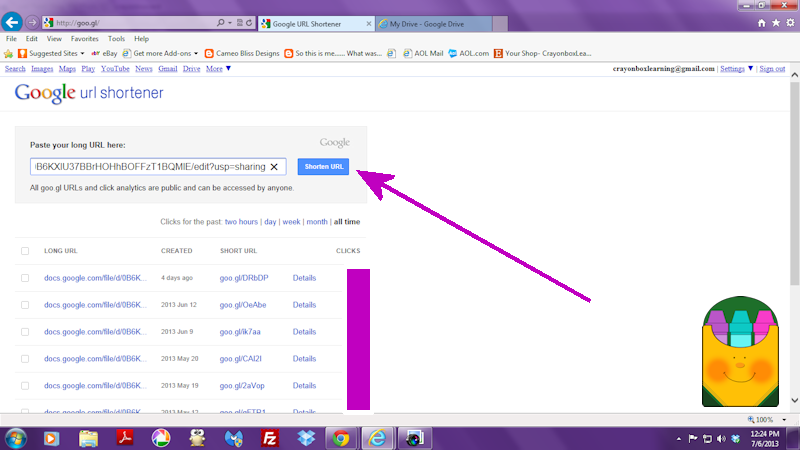Click the compatibility view icon in address bar
Viewport: 800px width, 450px height.
pos(240,23)
